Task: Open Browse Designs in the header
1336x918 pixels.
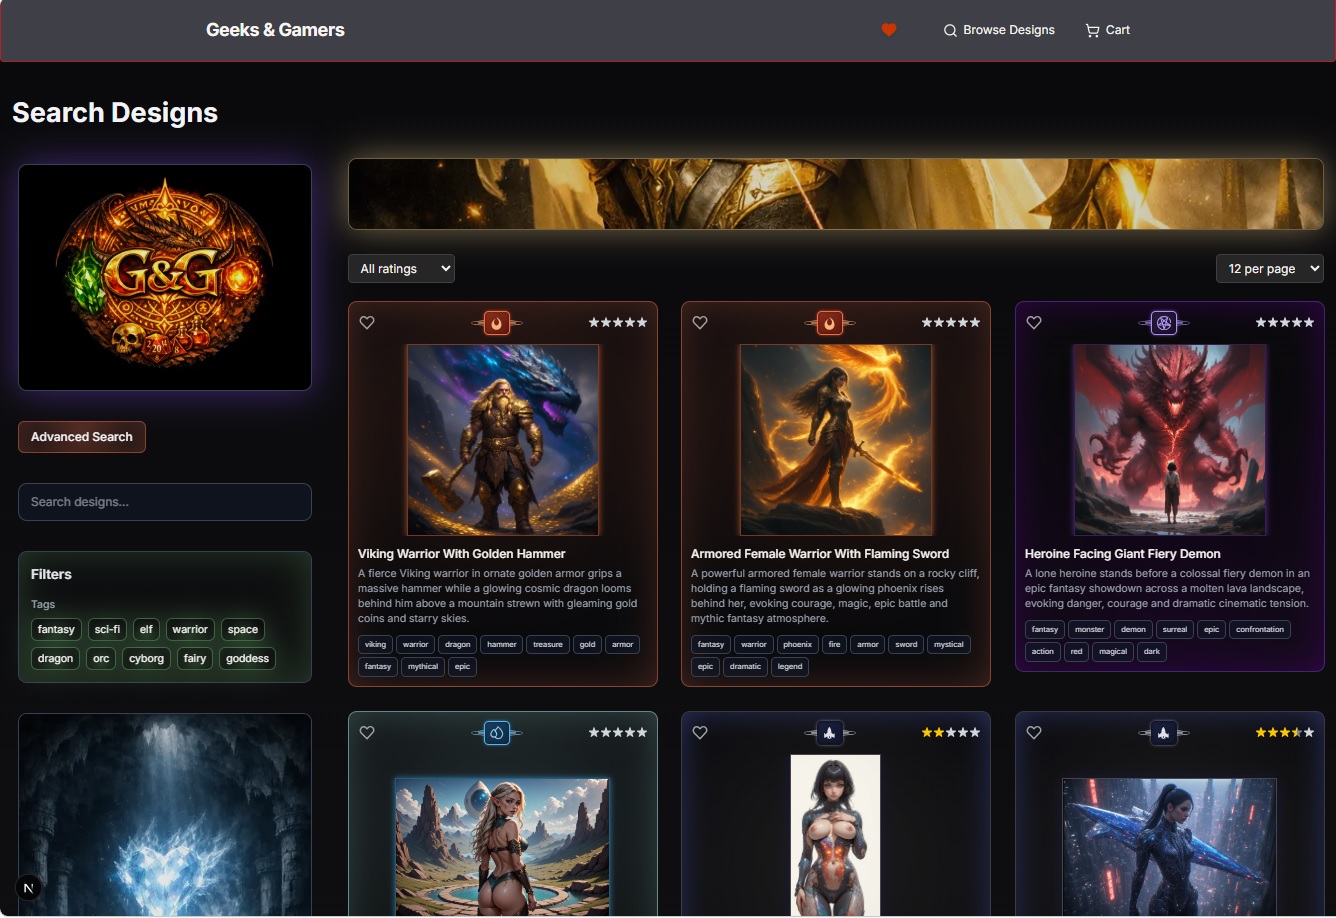Action: 999,30
